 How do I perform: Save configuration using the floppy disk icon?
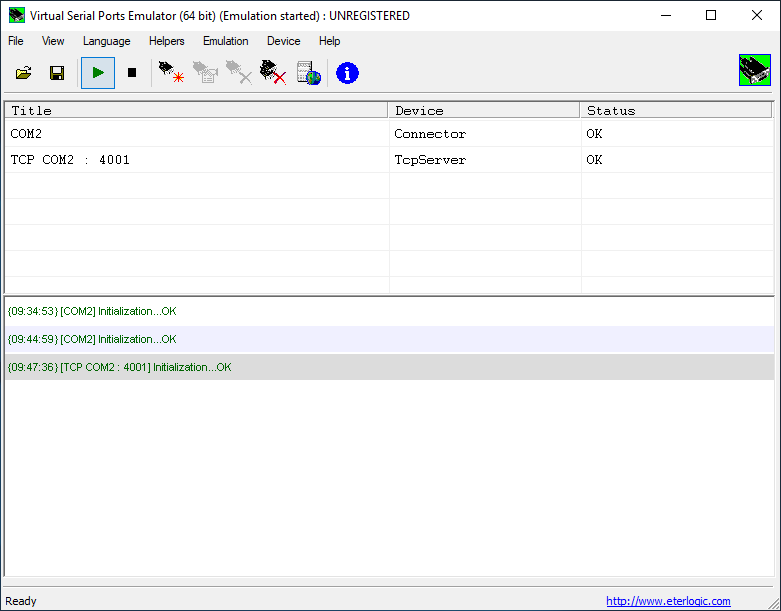[x=57, y=73]
